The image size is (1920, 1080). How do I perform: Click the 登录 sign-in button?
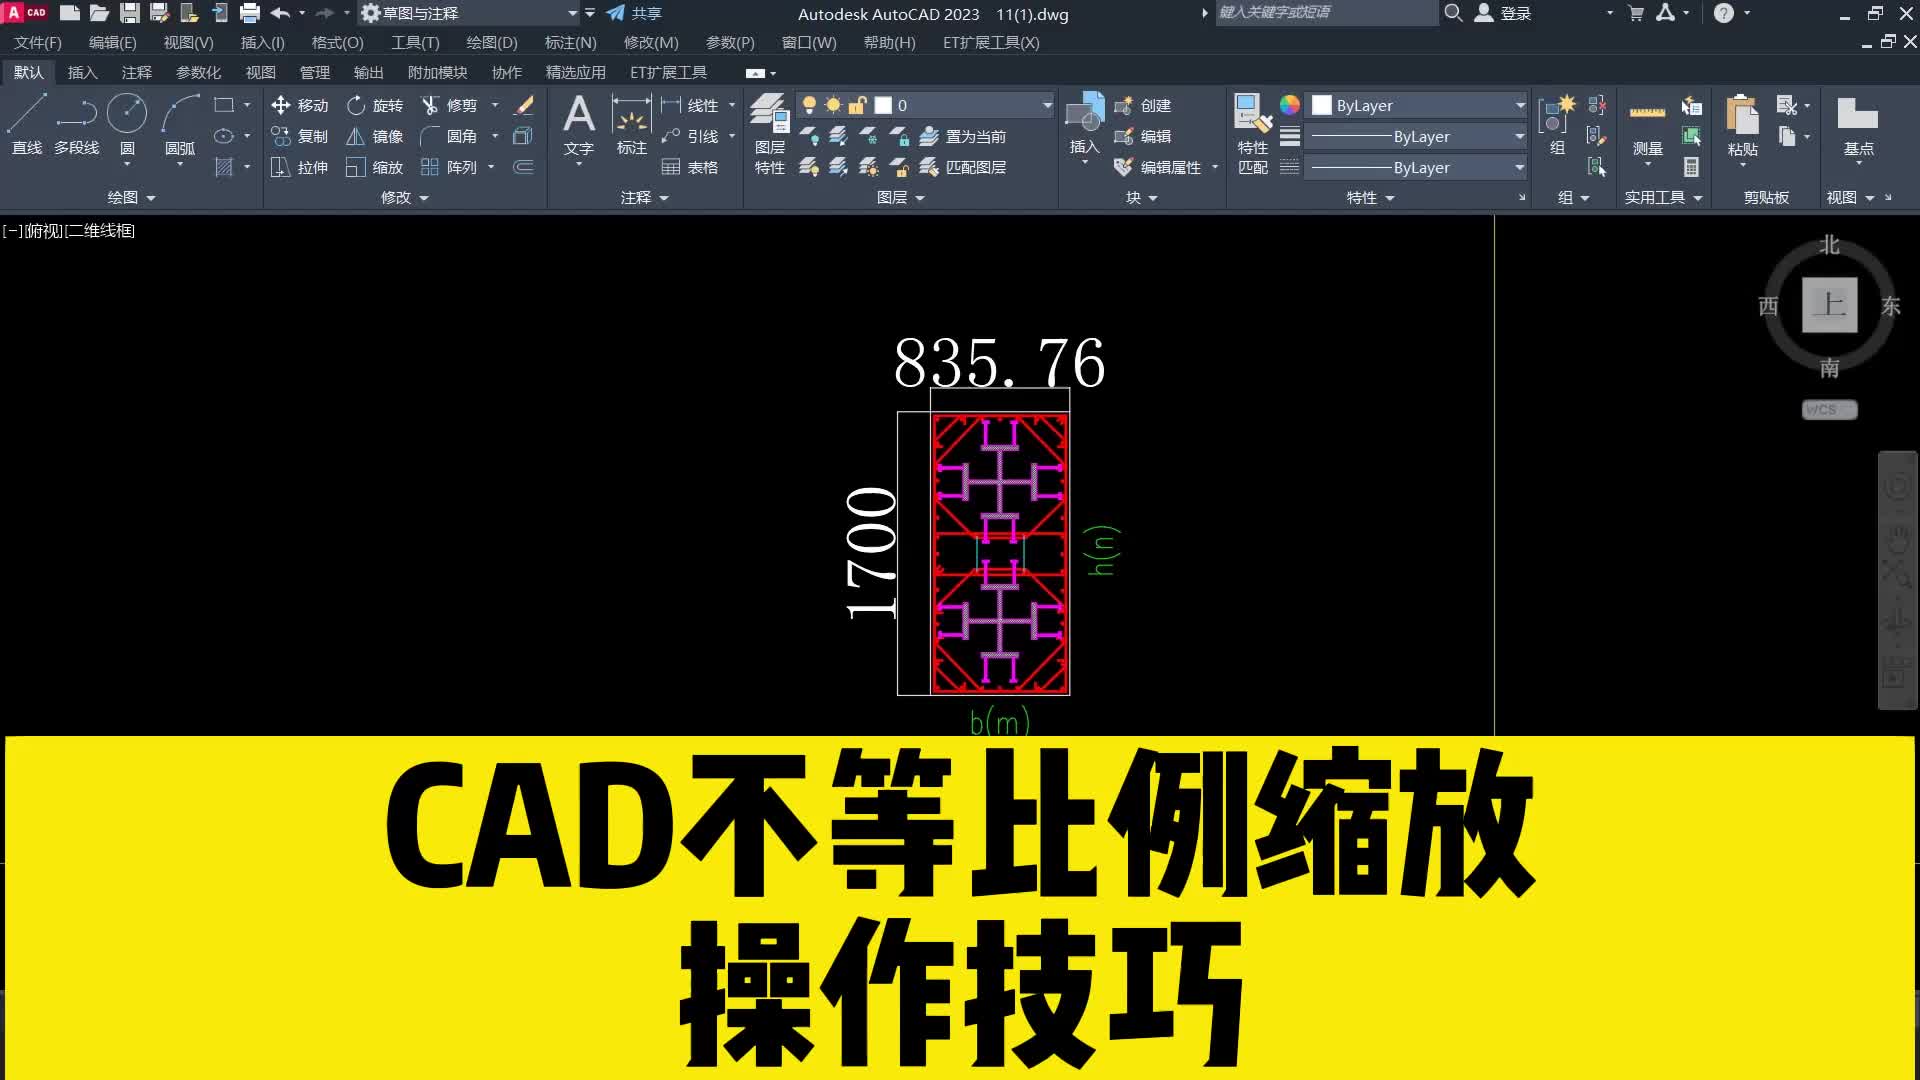pyautogui.click(x=1503, y=13)
